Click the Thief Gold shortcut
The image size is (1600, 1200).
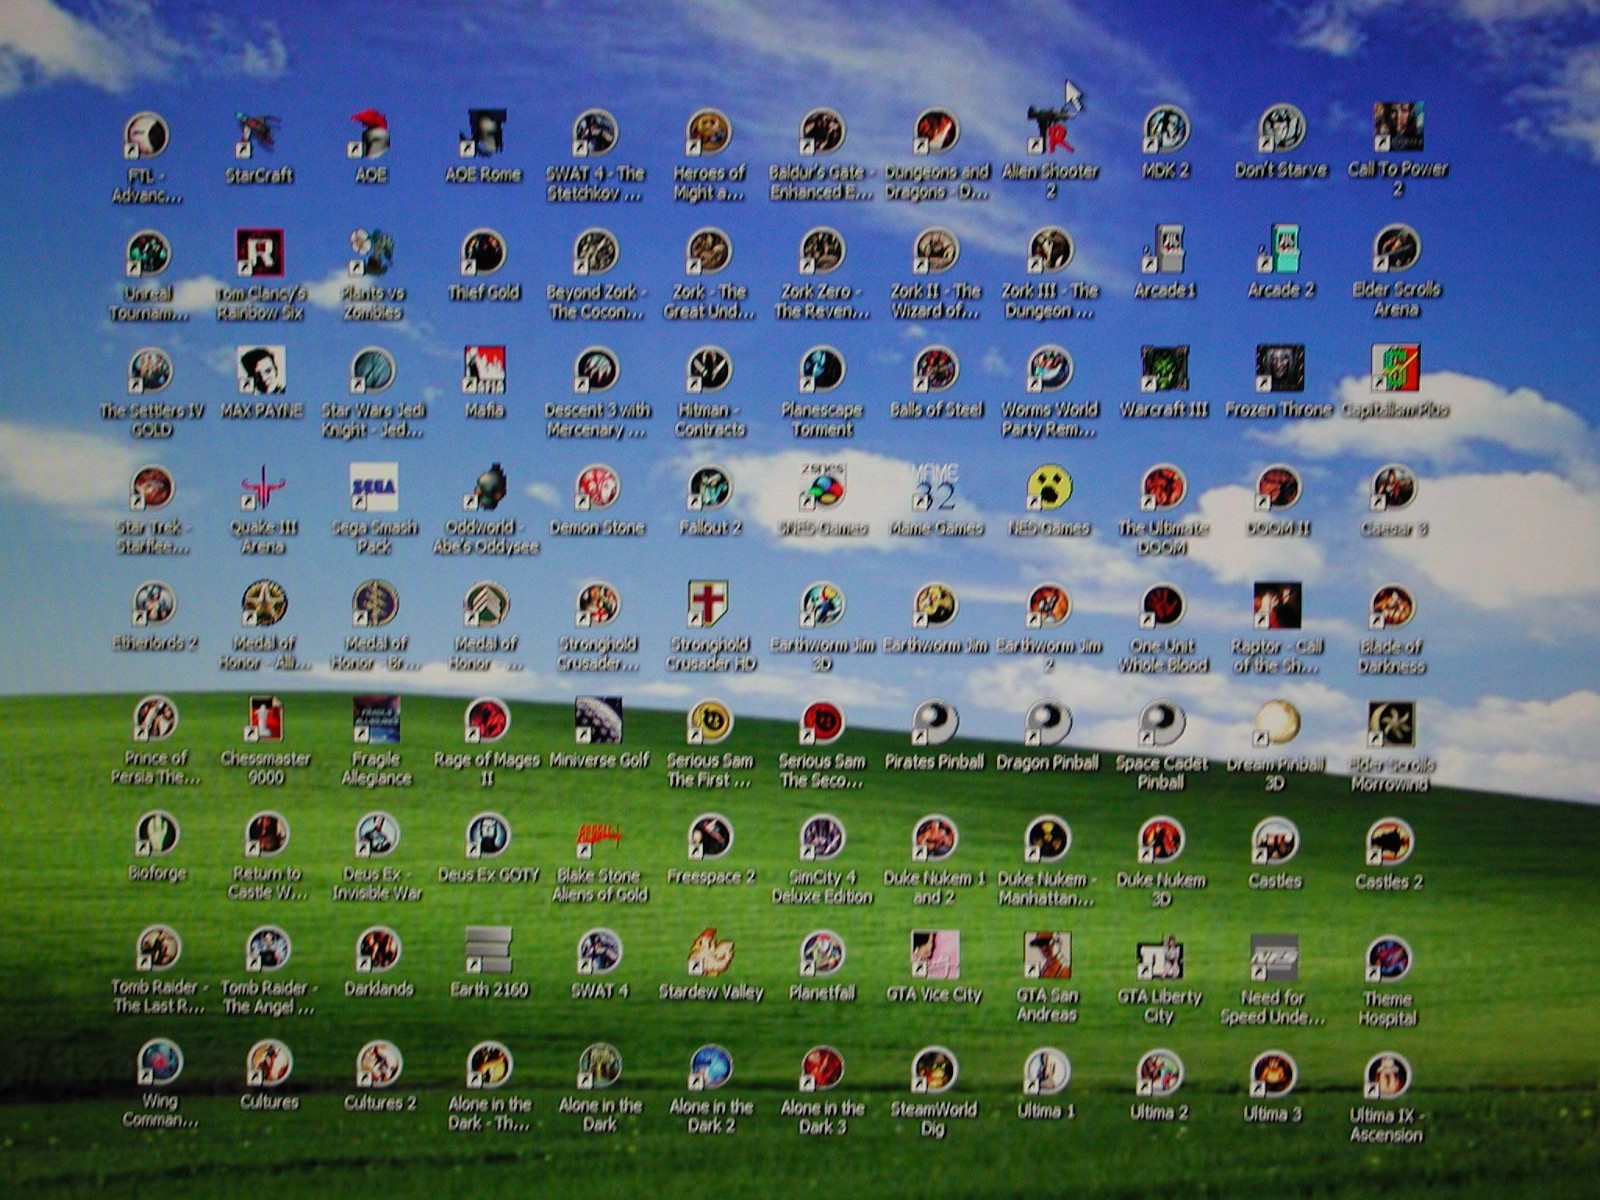click(x=484, y=252)
